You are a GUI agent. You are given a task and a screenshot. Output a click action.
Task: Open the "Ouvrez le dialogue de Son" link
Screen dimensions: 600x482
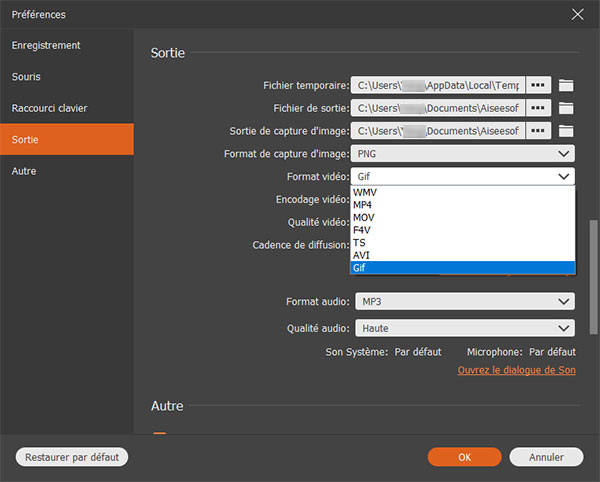pos(516,370)
